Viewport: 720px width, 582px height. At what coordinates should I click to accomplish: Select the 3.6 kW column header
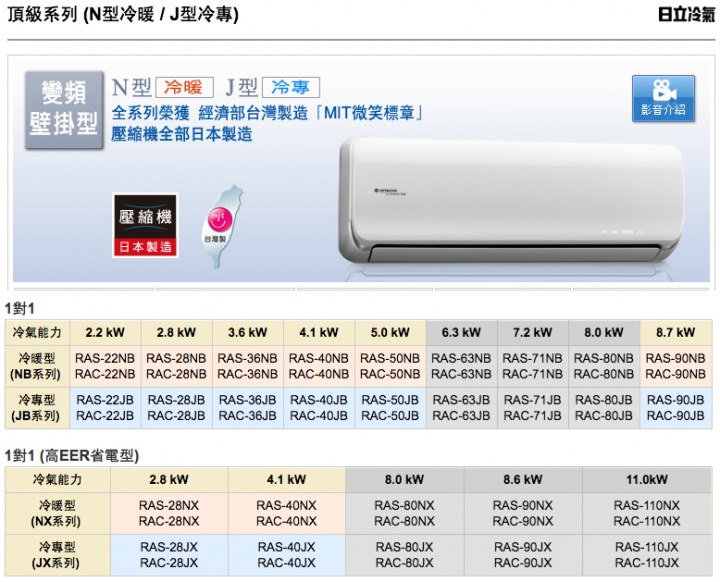coord(248,333)
